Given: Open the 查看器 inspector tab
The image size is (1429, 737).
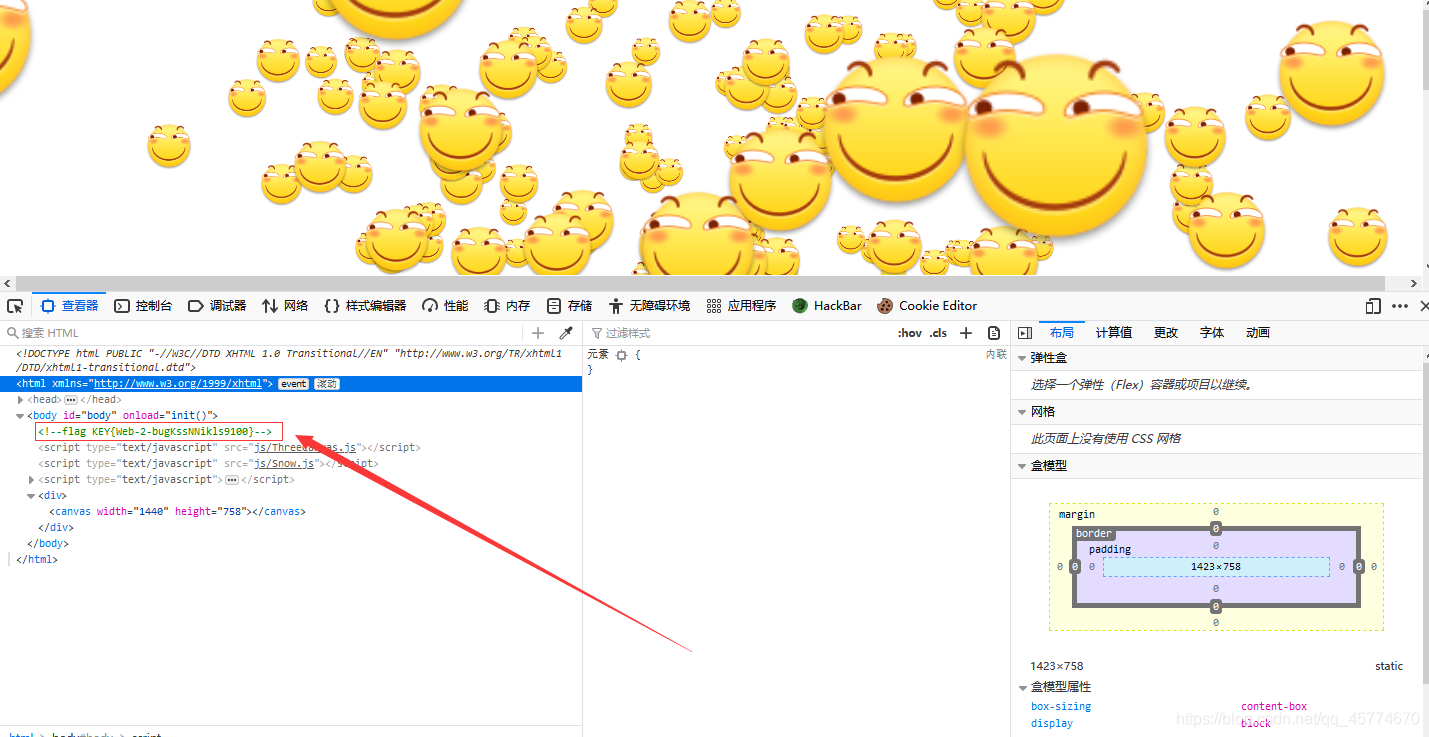Looking at the screenshot, I should (x=70, y=306).
